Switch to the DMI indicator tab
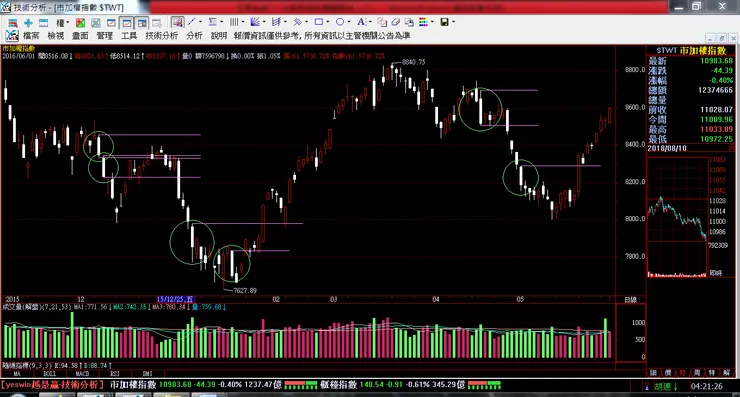This screenshot has width=740, height=397. click(x=147, y=373)
